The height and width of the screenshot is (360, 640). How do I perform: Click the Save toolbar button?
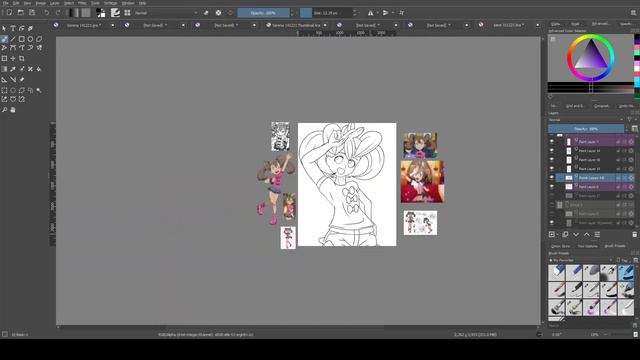click(32, 13)
